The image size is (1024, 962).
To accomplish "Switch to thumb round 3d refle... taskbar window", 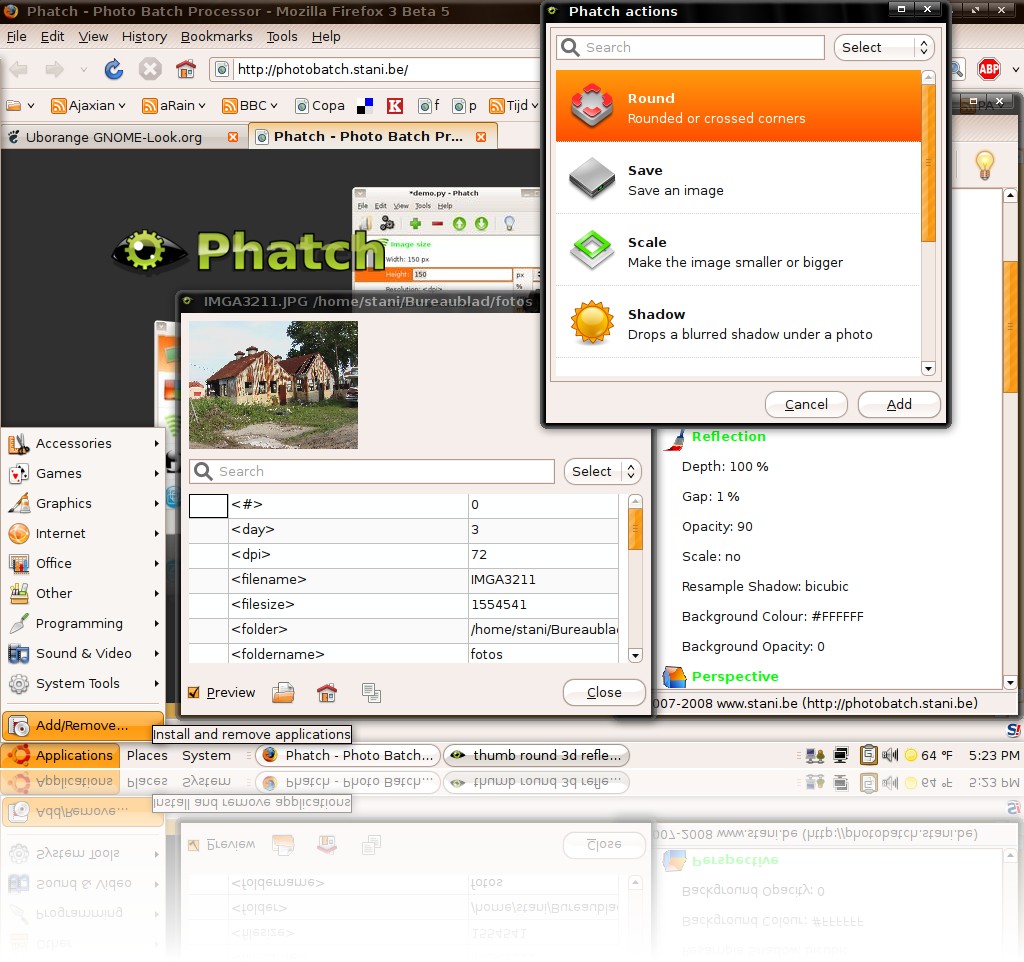I will click(x=536, y=756).
